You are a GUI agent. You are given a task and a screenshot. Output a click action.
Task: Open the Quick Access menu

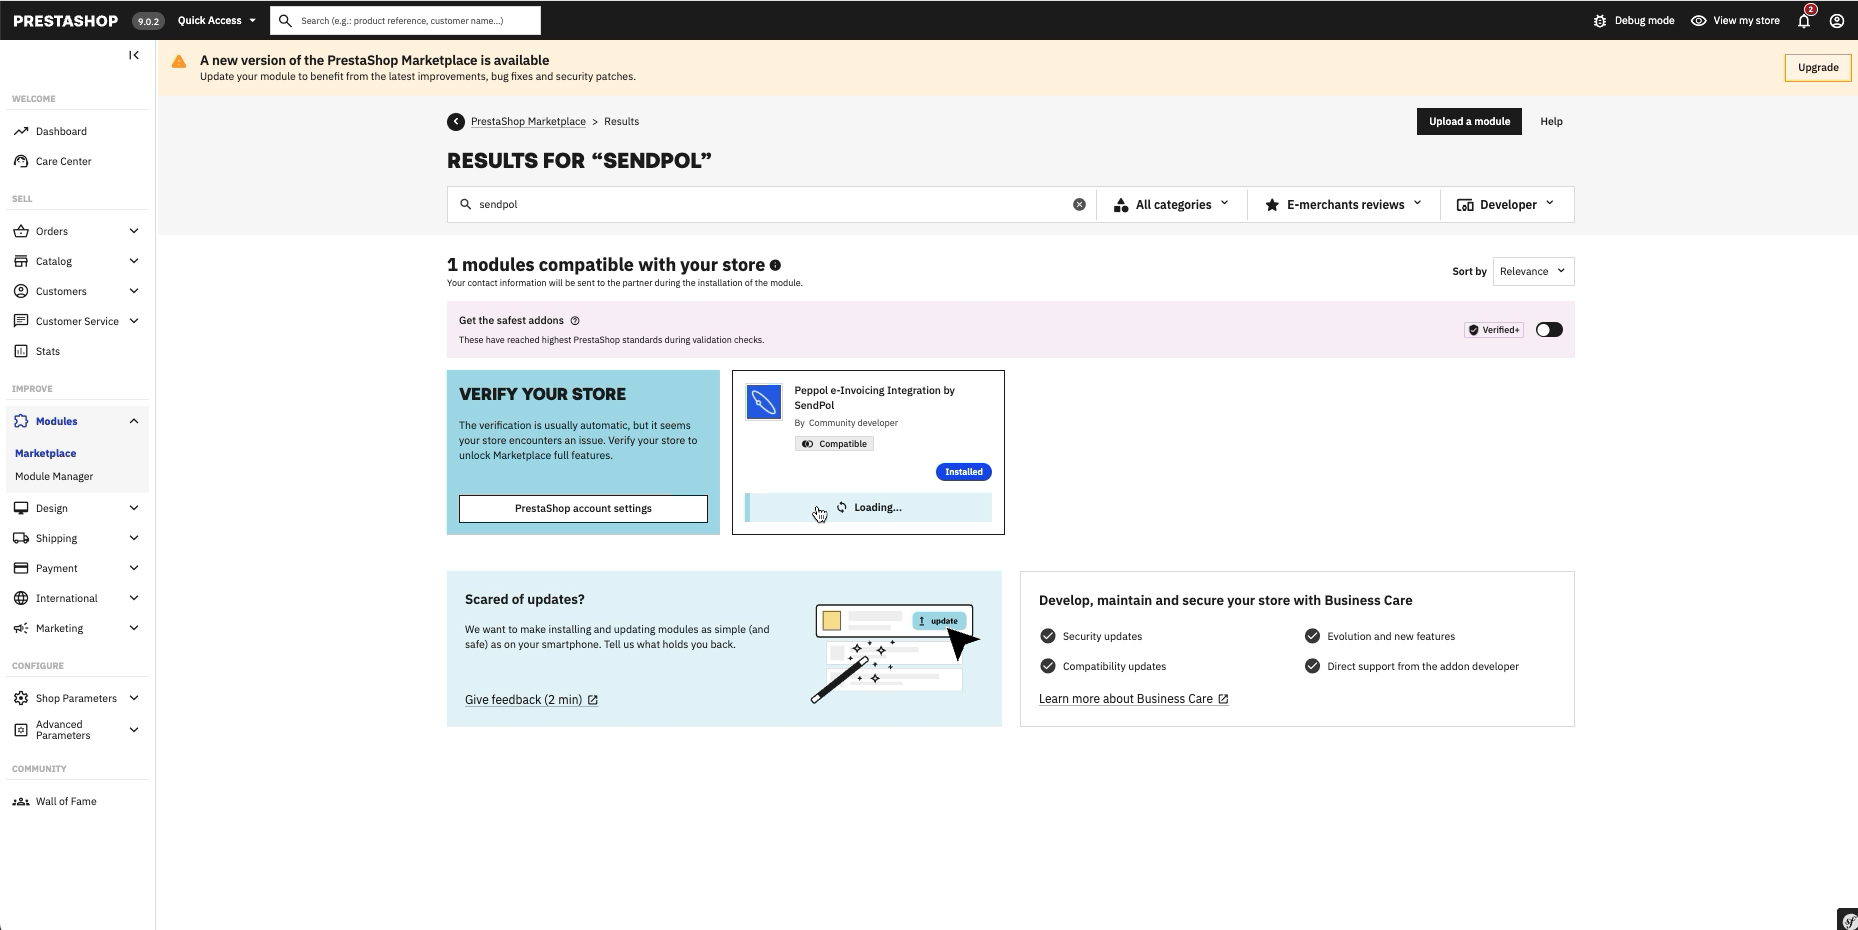coord(216,20)
